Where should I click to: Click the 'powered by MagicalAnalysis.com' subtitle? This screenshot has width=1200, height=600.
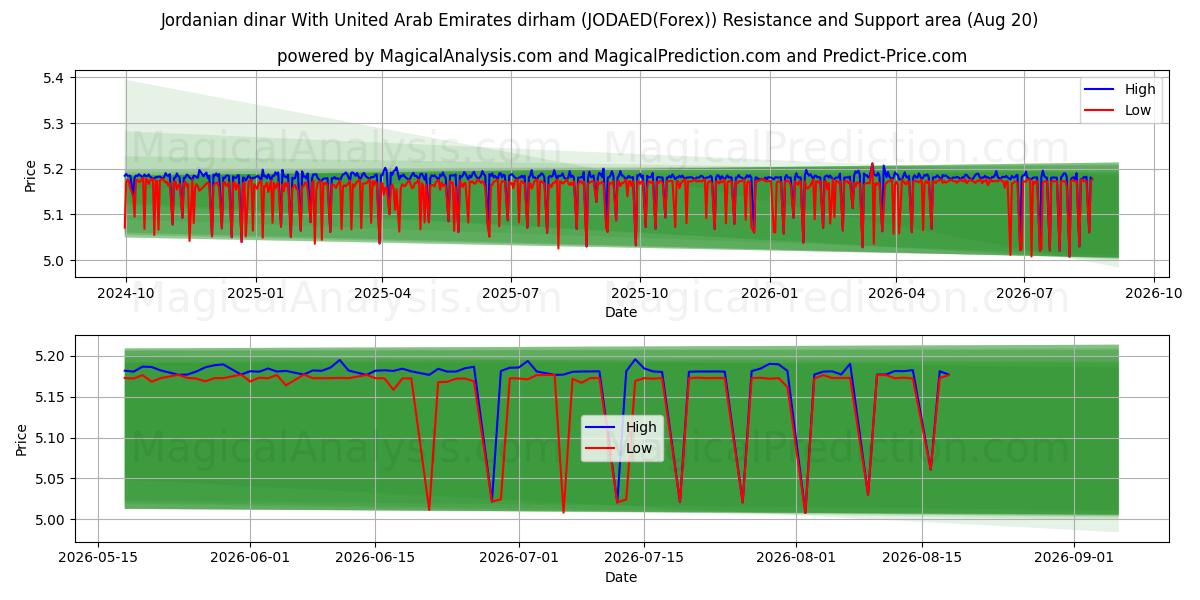point(621,56)
